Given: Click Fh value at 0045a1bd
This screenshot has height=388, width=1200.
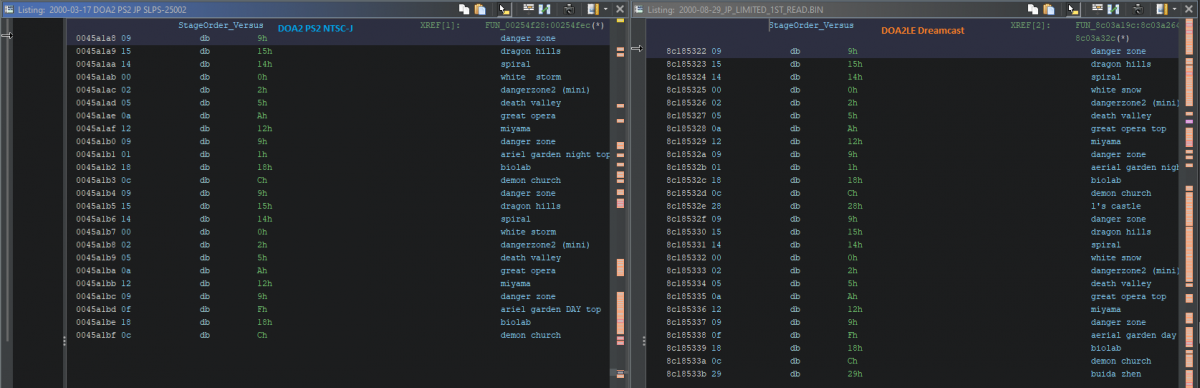Looking at the screenshot, I should coord(261,309).
